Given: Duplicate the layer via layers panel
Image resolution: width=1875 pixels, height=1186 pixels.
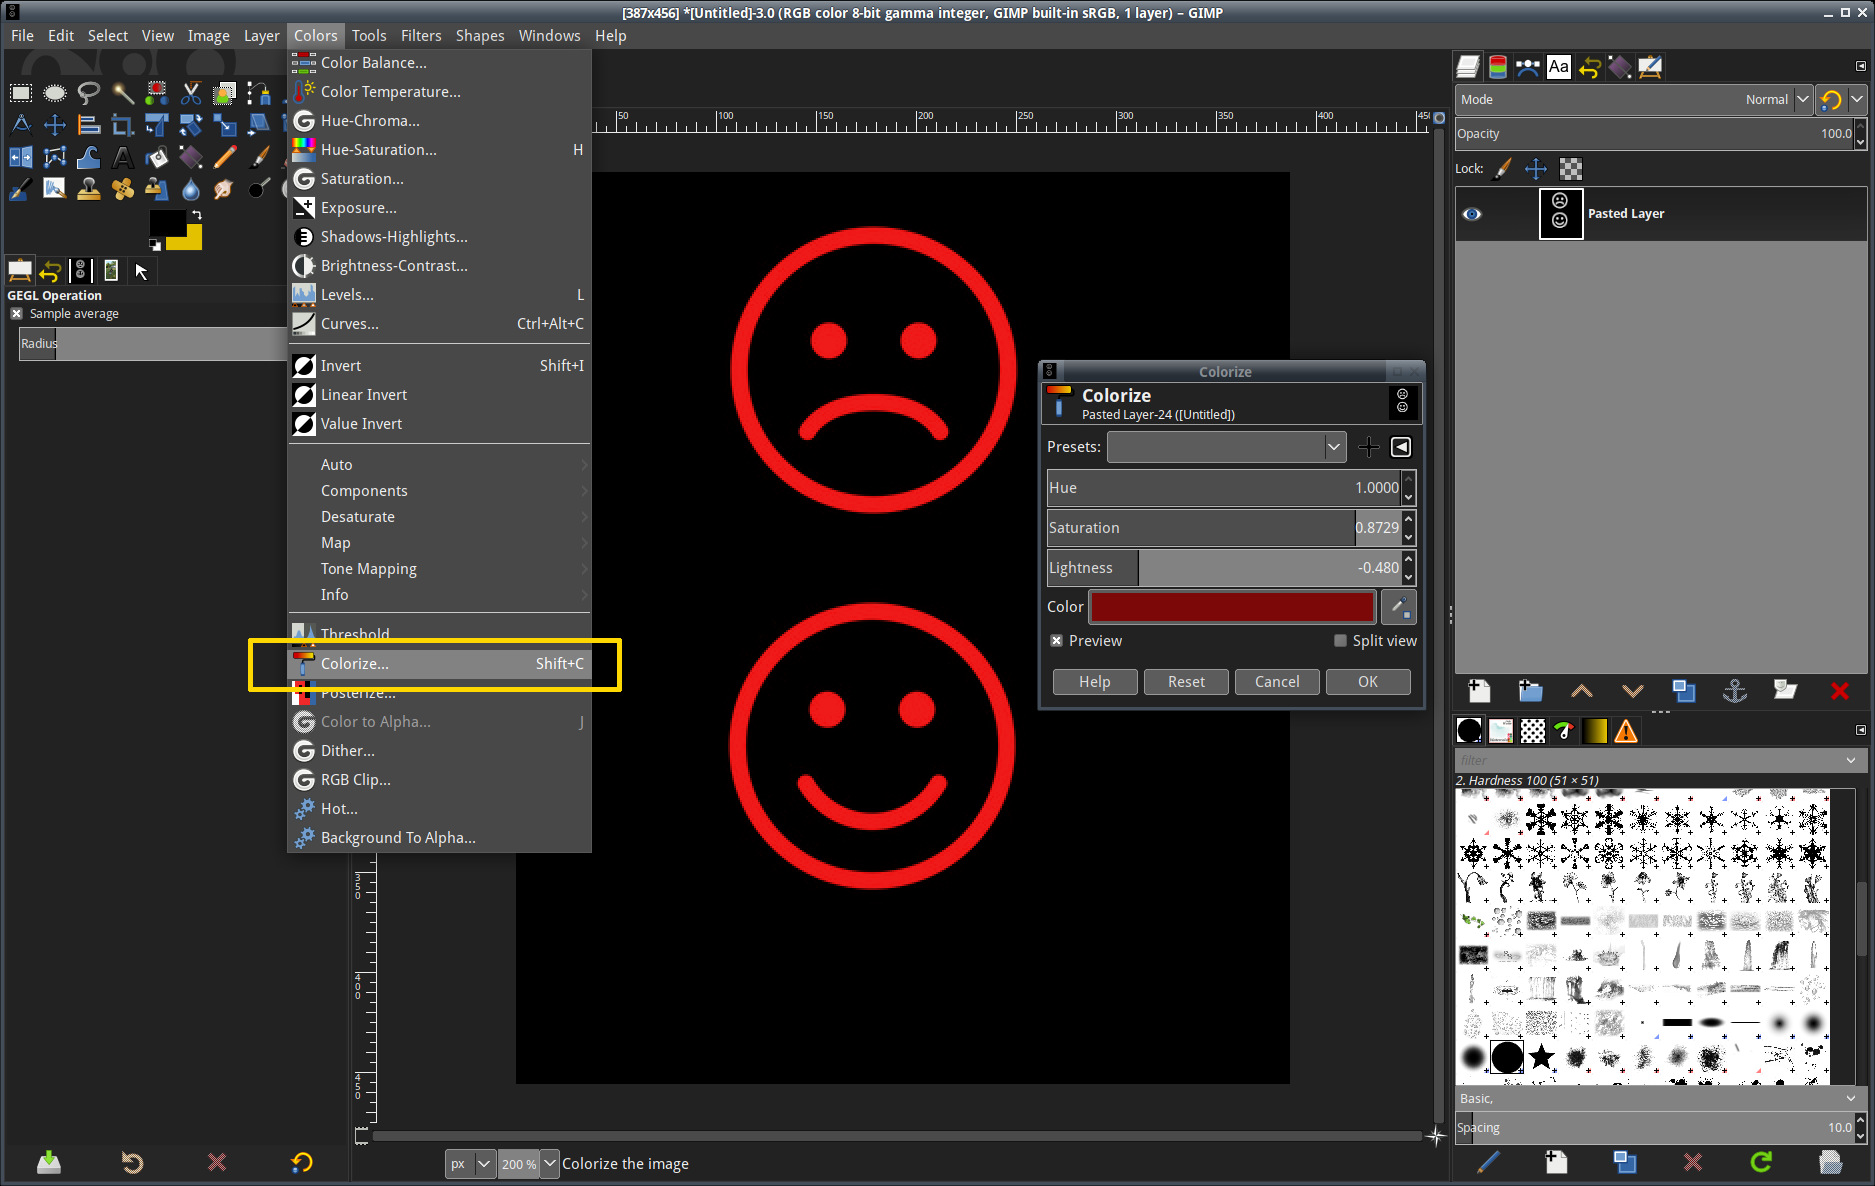Looking at the screenshot, I should (x=1684, y=691).
